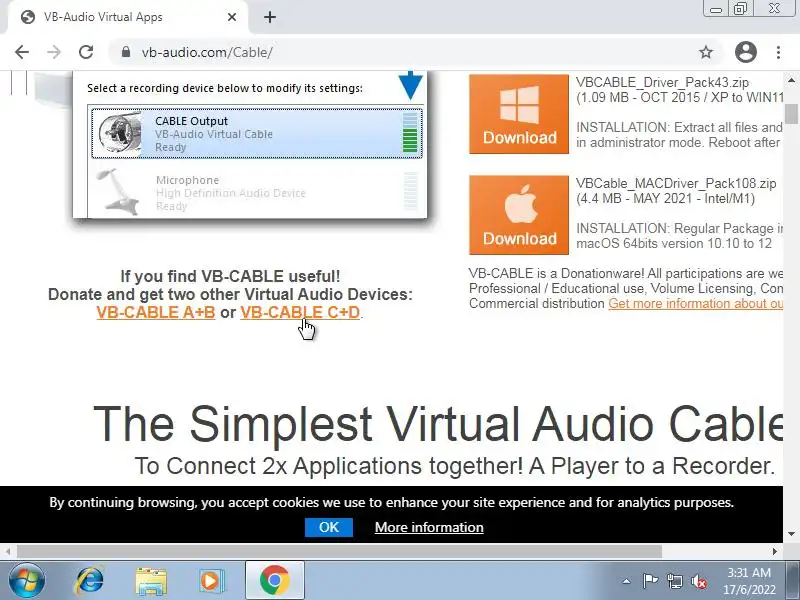Open the network status tray icon
The height and width of the screenshot is (600, 800).
(674, 581)
